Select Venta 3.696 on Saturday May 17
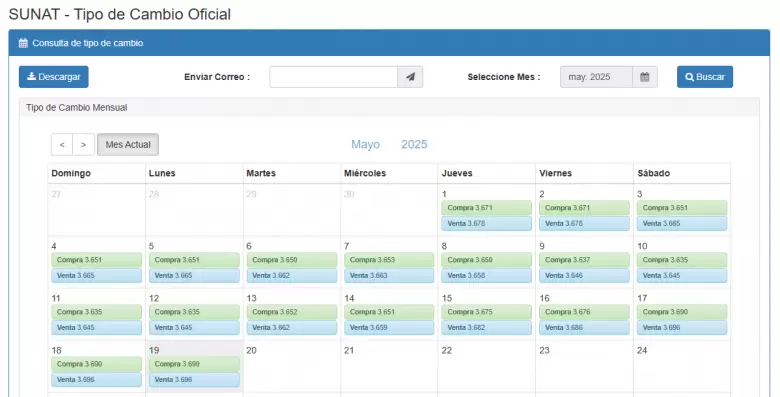780x397 pixels. tap(682, 328)
